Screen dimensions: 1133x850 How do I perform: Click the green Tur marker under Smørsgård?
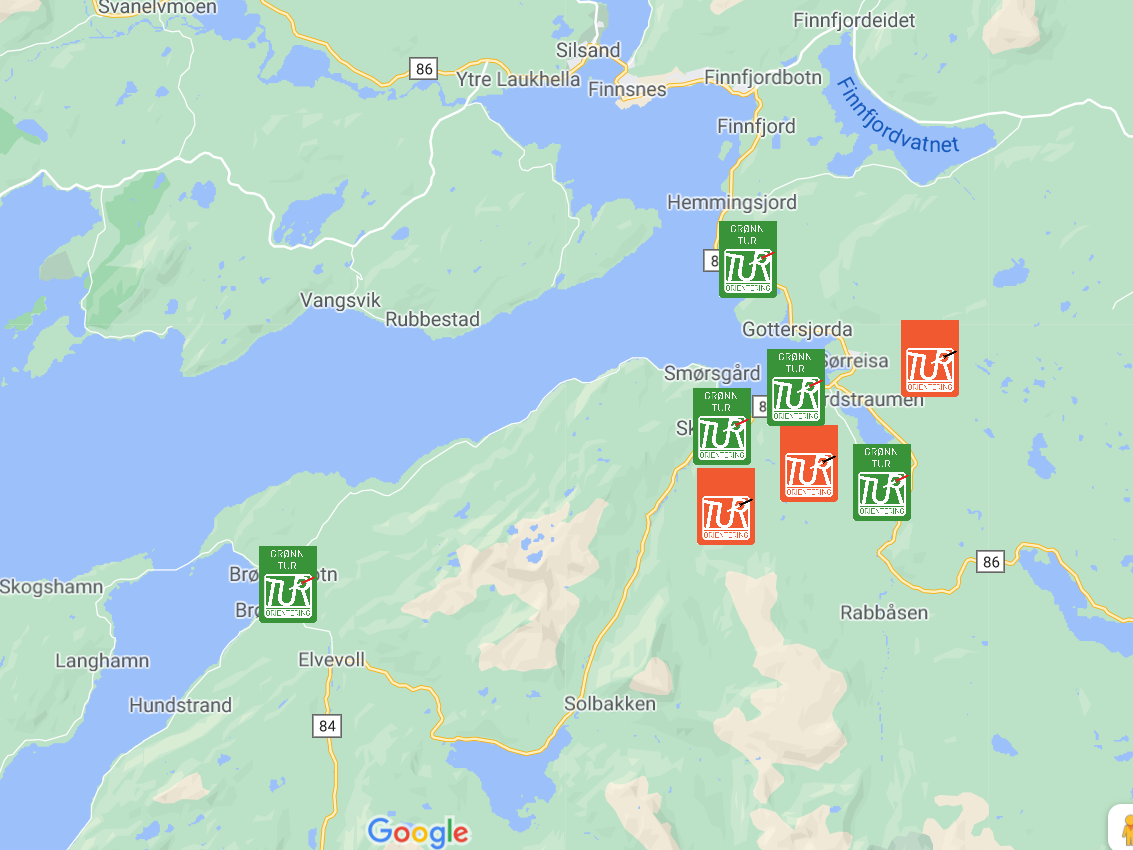pos(722,426)
